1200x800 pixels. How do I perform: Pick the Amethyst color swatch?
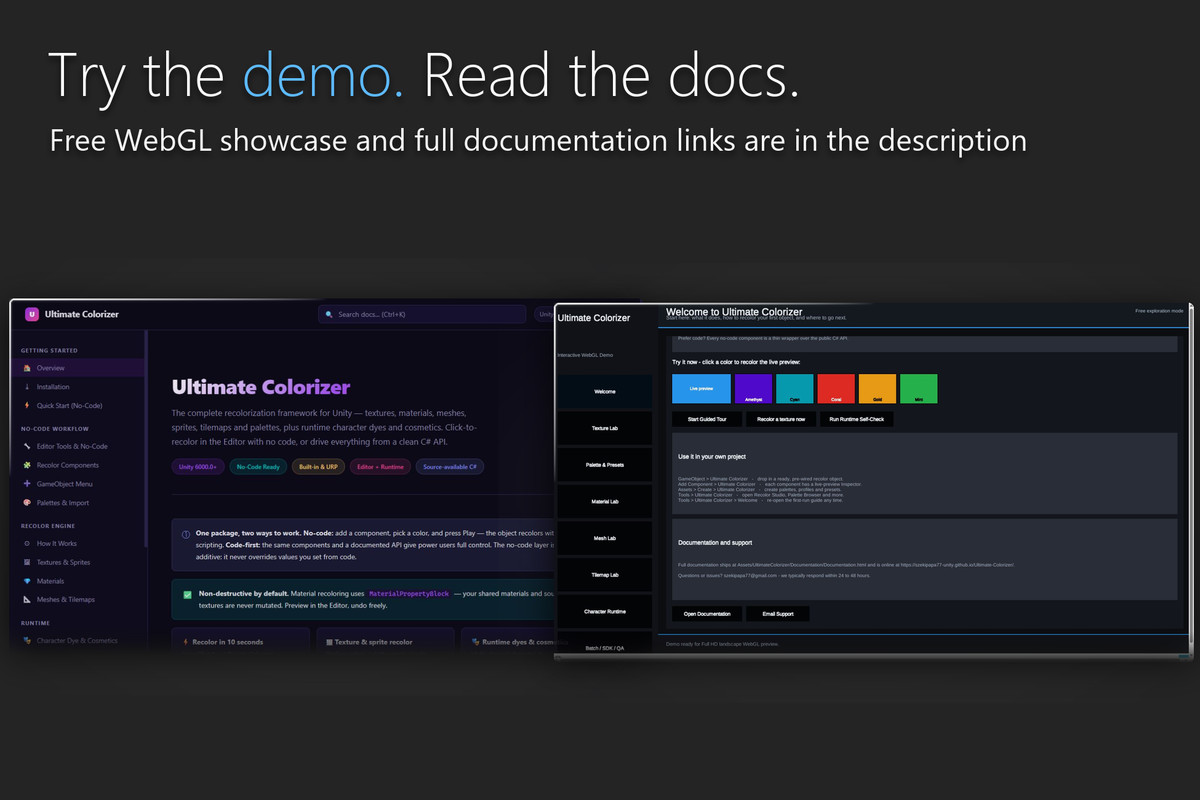(x=753, y=389)
